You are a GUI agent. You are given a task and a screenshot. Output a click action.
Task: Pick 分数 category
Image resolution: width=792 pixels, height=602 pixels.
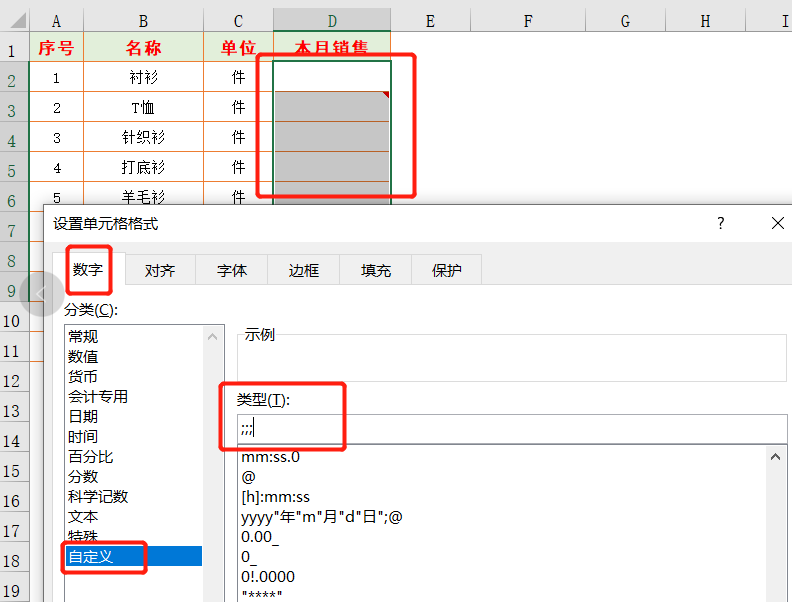pos(134,476)
